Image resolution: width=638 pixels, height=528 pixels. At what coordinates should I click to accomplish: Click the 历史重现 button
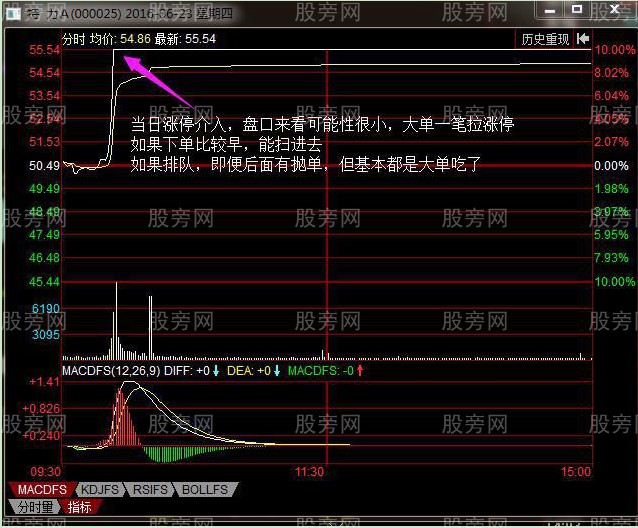point(545,39)
